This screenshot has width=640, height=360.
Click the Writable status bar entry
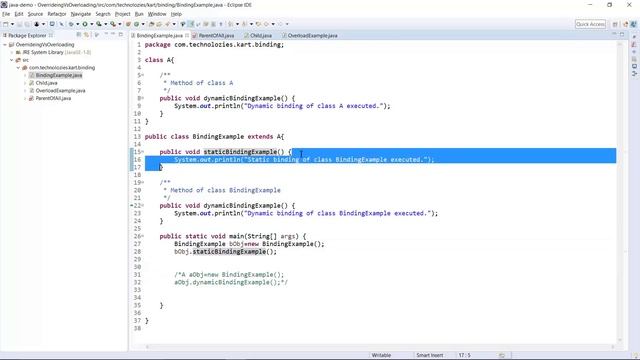click(381, 355)
